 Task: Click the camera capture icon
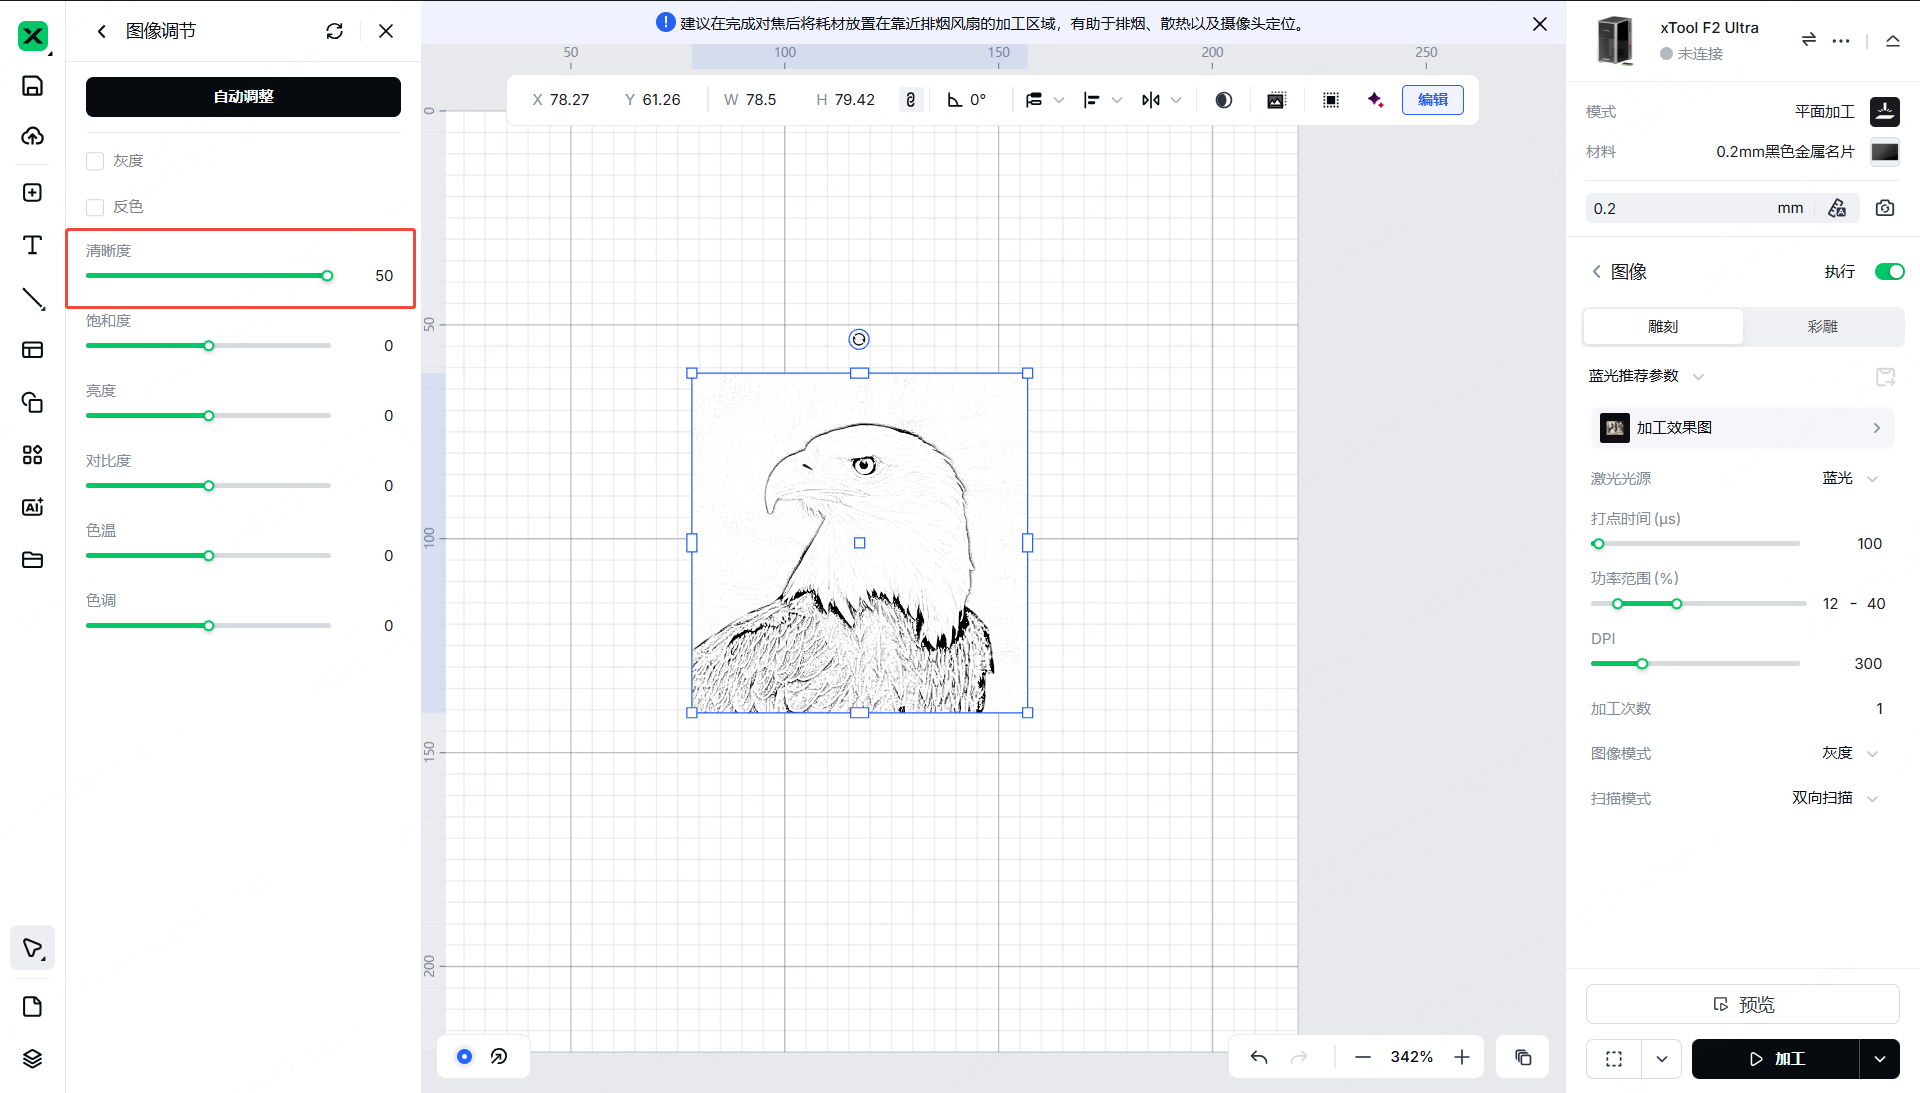1884,208
